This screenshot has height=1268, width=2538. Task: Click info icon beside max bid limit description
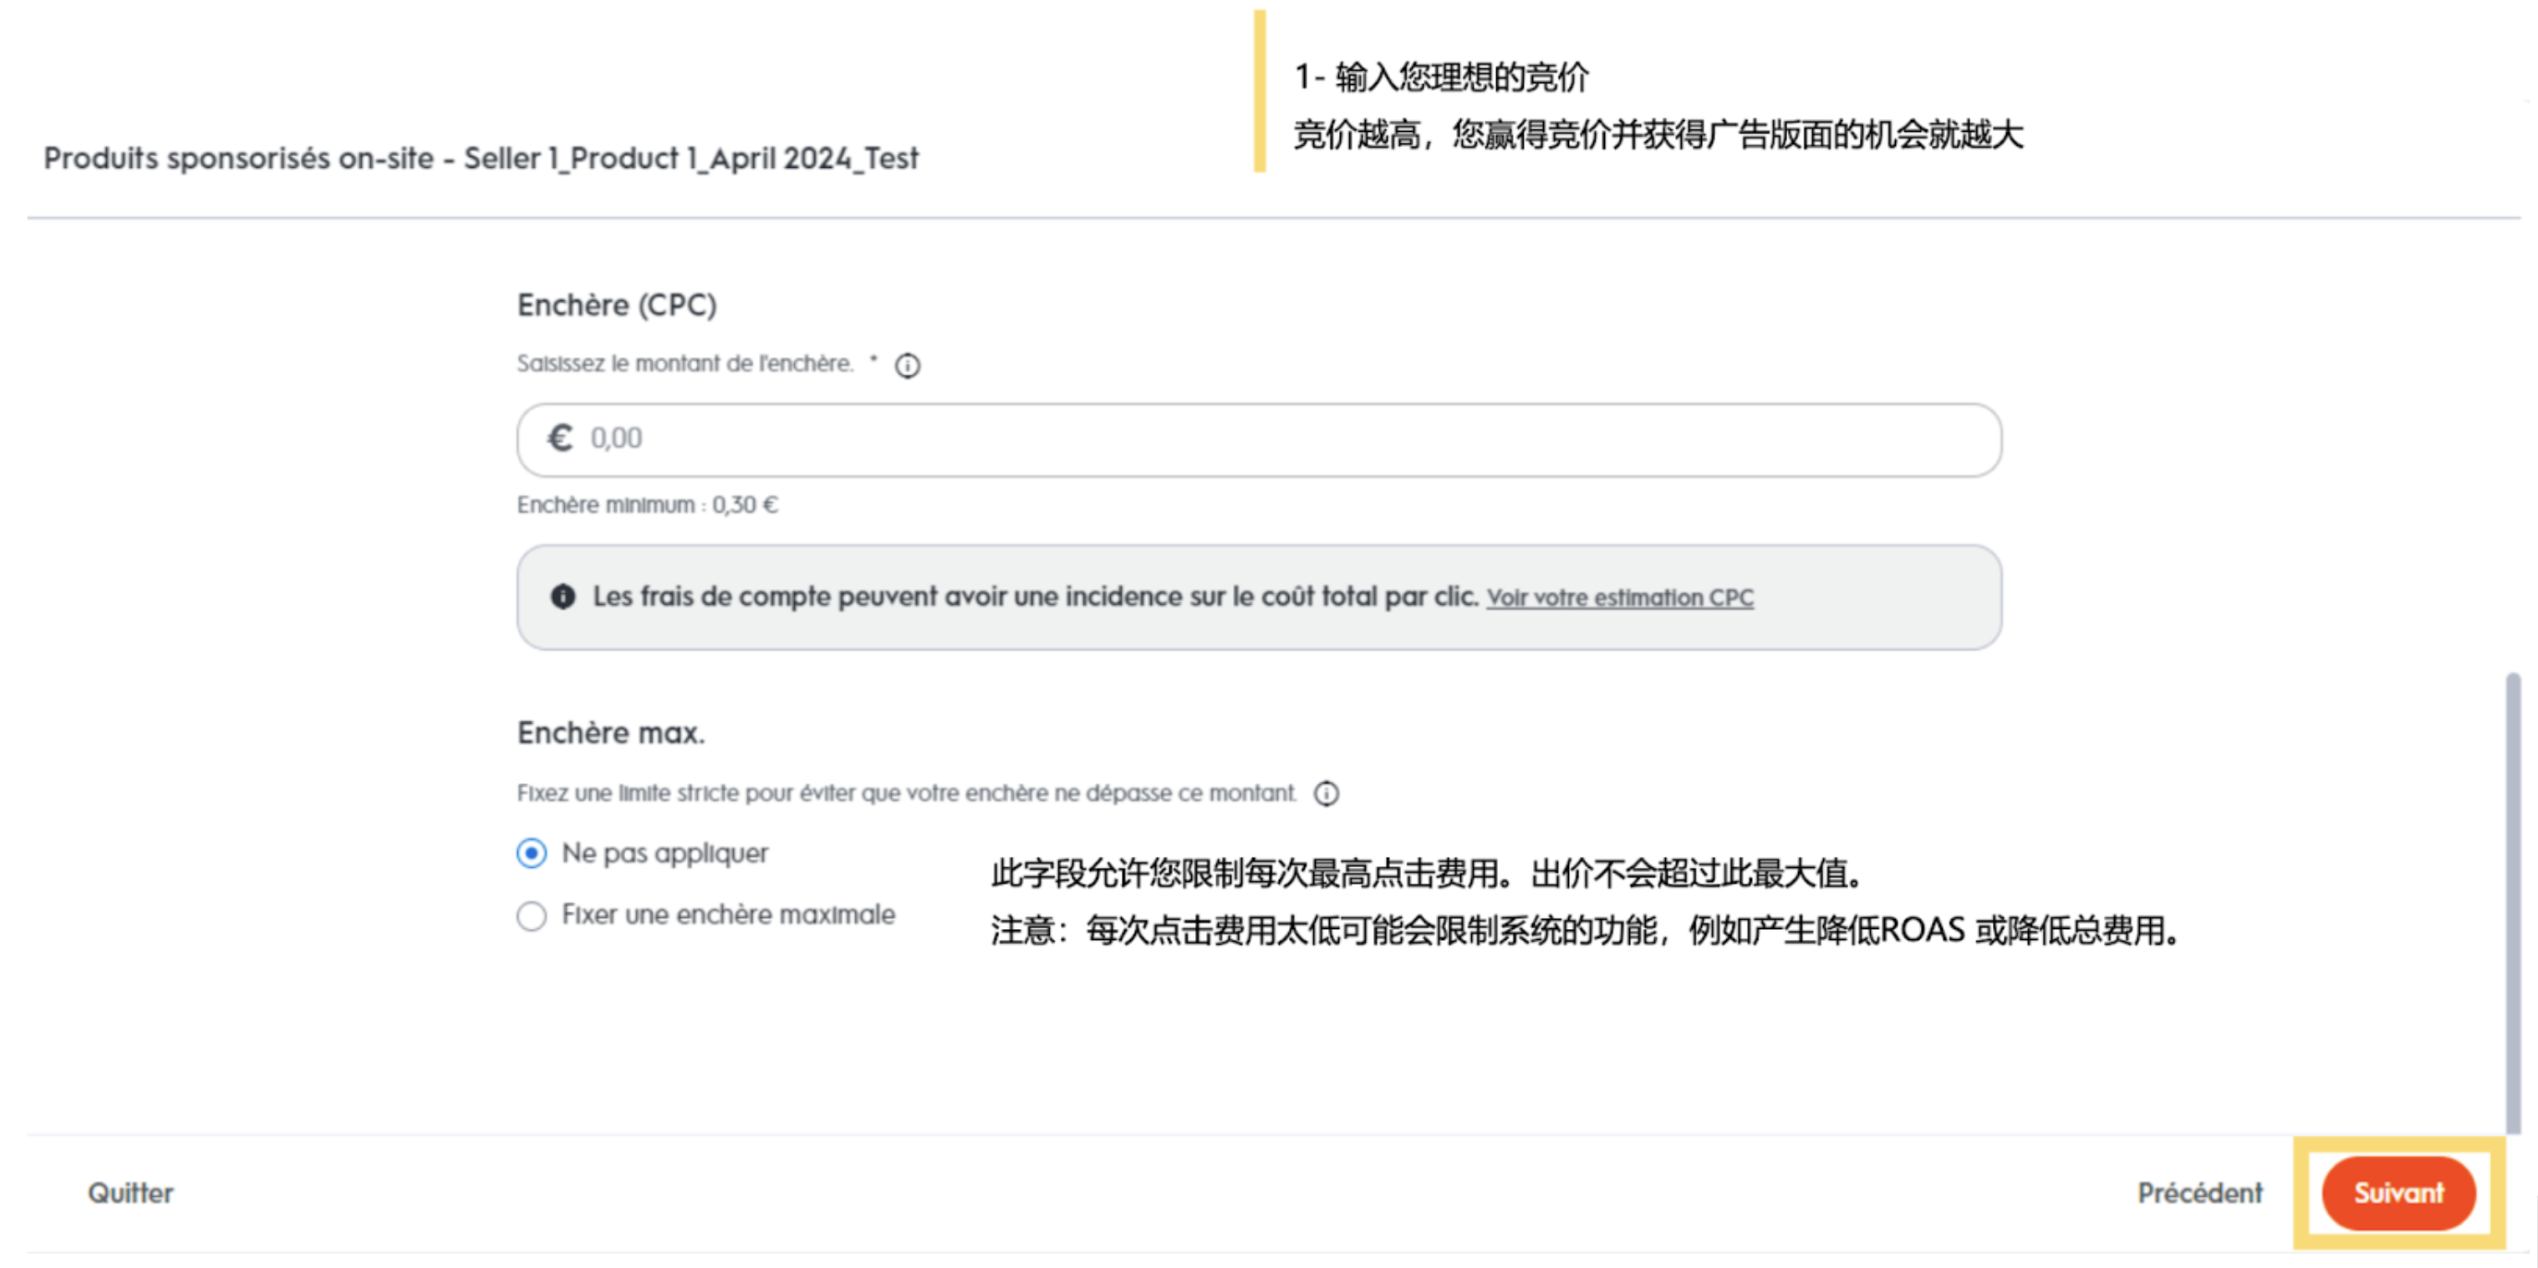[1326, 794]
